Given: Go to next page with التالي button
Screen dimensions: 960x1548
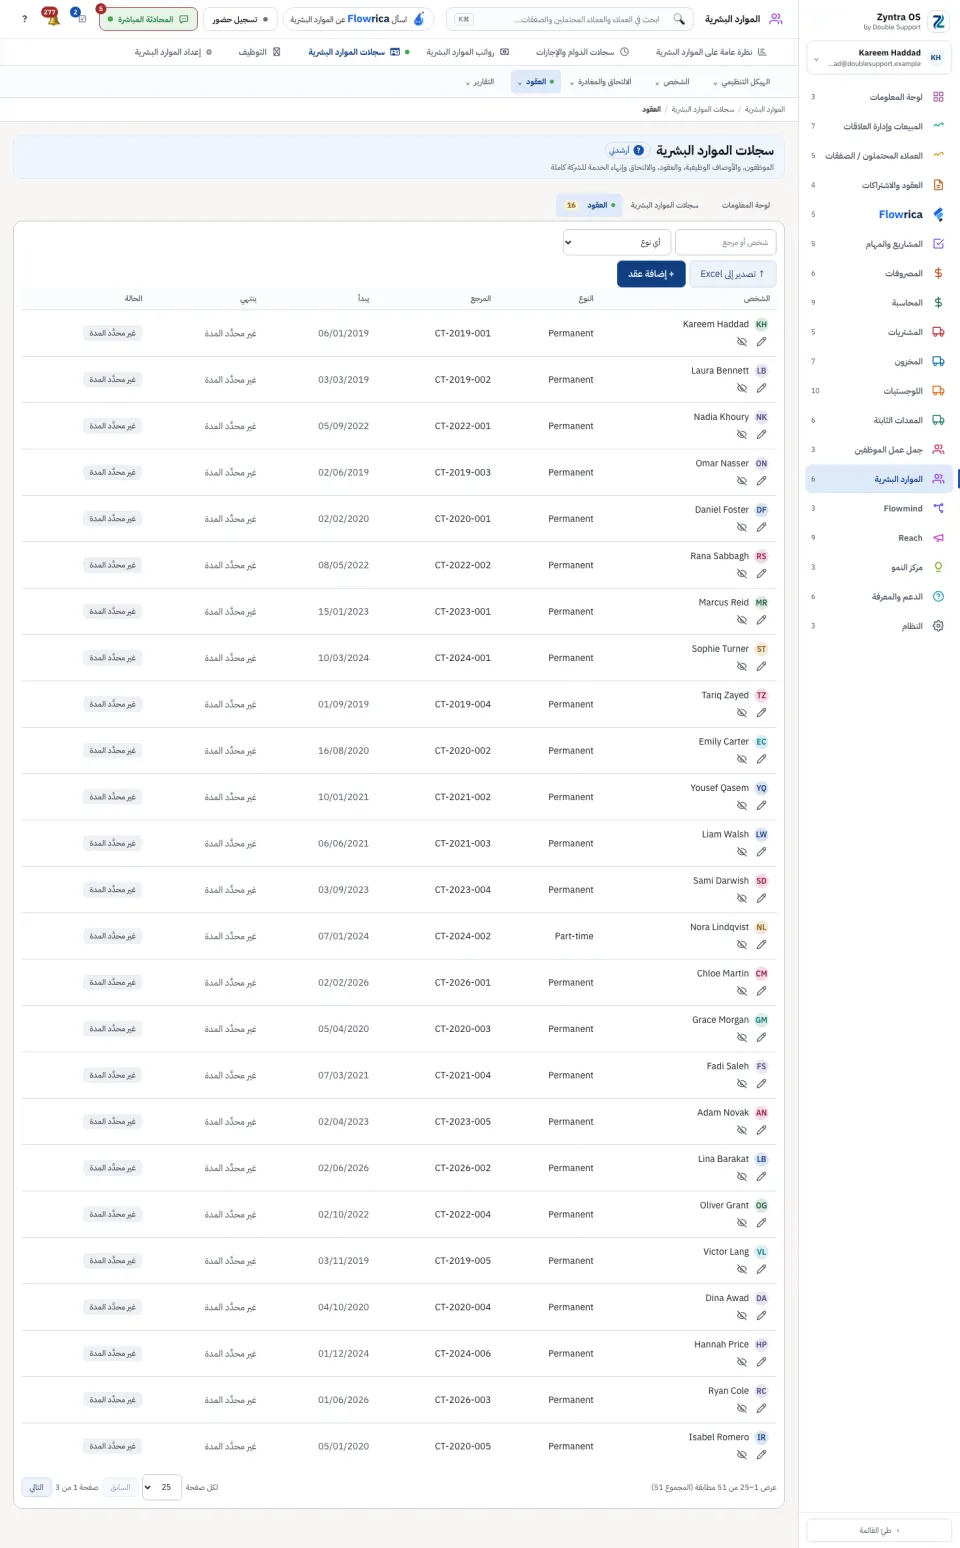Looking at the screenshot, I should click(36, 1487).
